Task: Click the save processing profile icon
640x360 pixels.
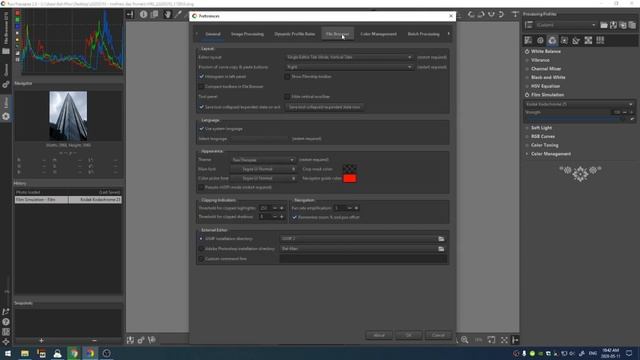Action: coord(613,25)
